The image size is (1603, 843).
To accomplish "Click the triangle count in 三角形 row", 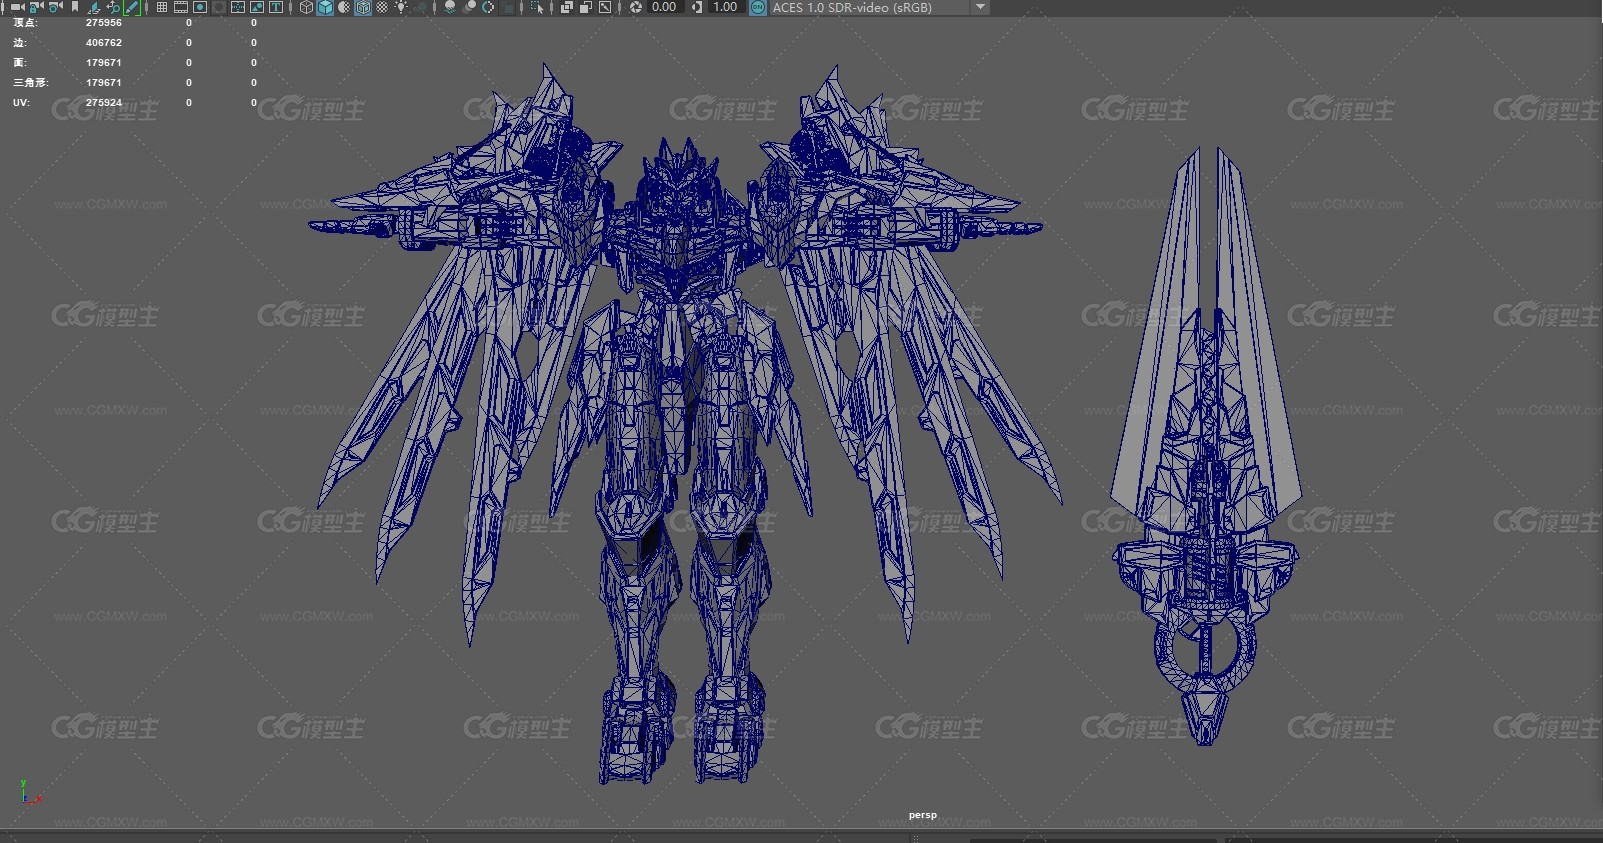I will tap(104, 82).
